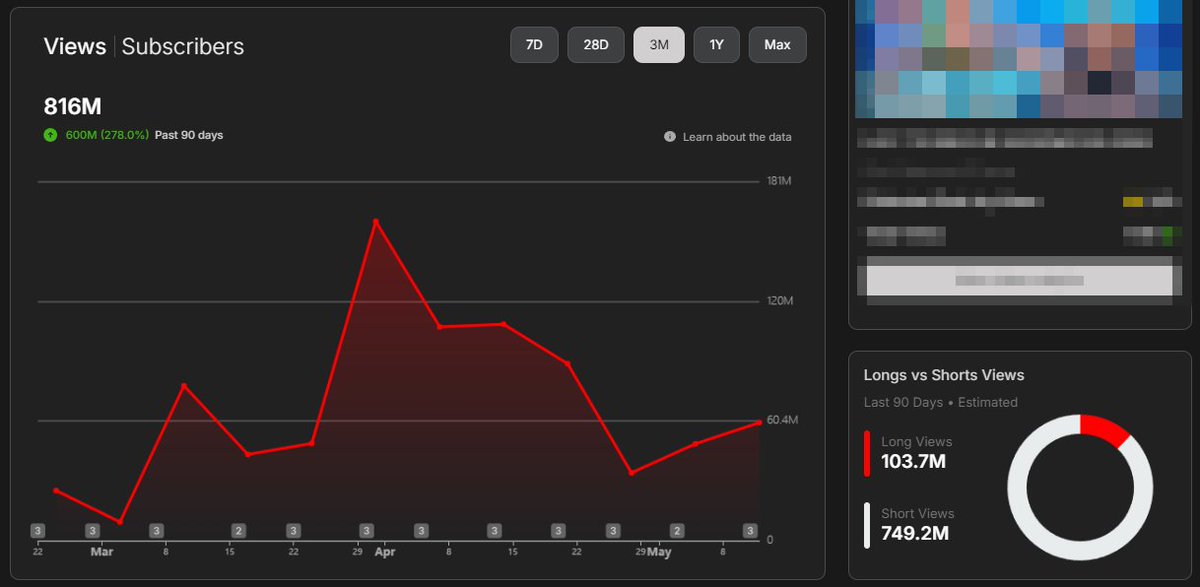Click the info icon beside Learn about the data

coord(670,137)
